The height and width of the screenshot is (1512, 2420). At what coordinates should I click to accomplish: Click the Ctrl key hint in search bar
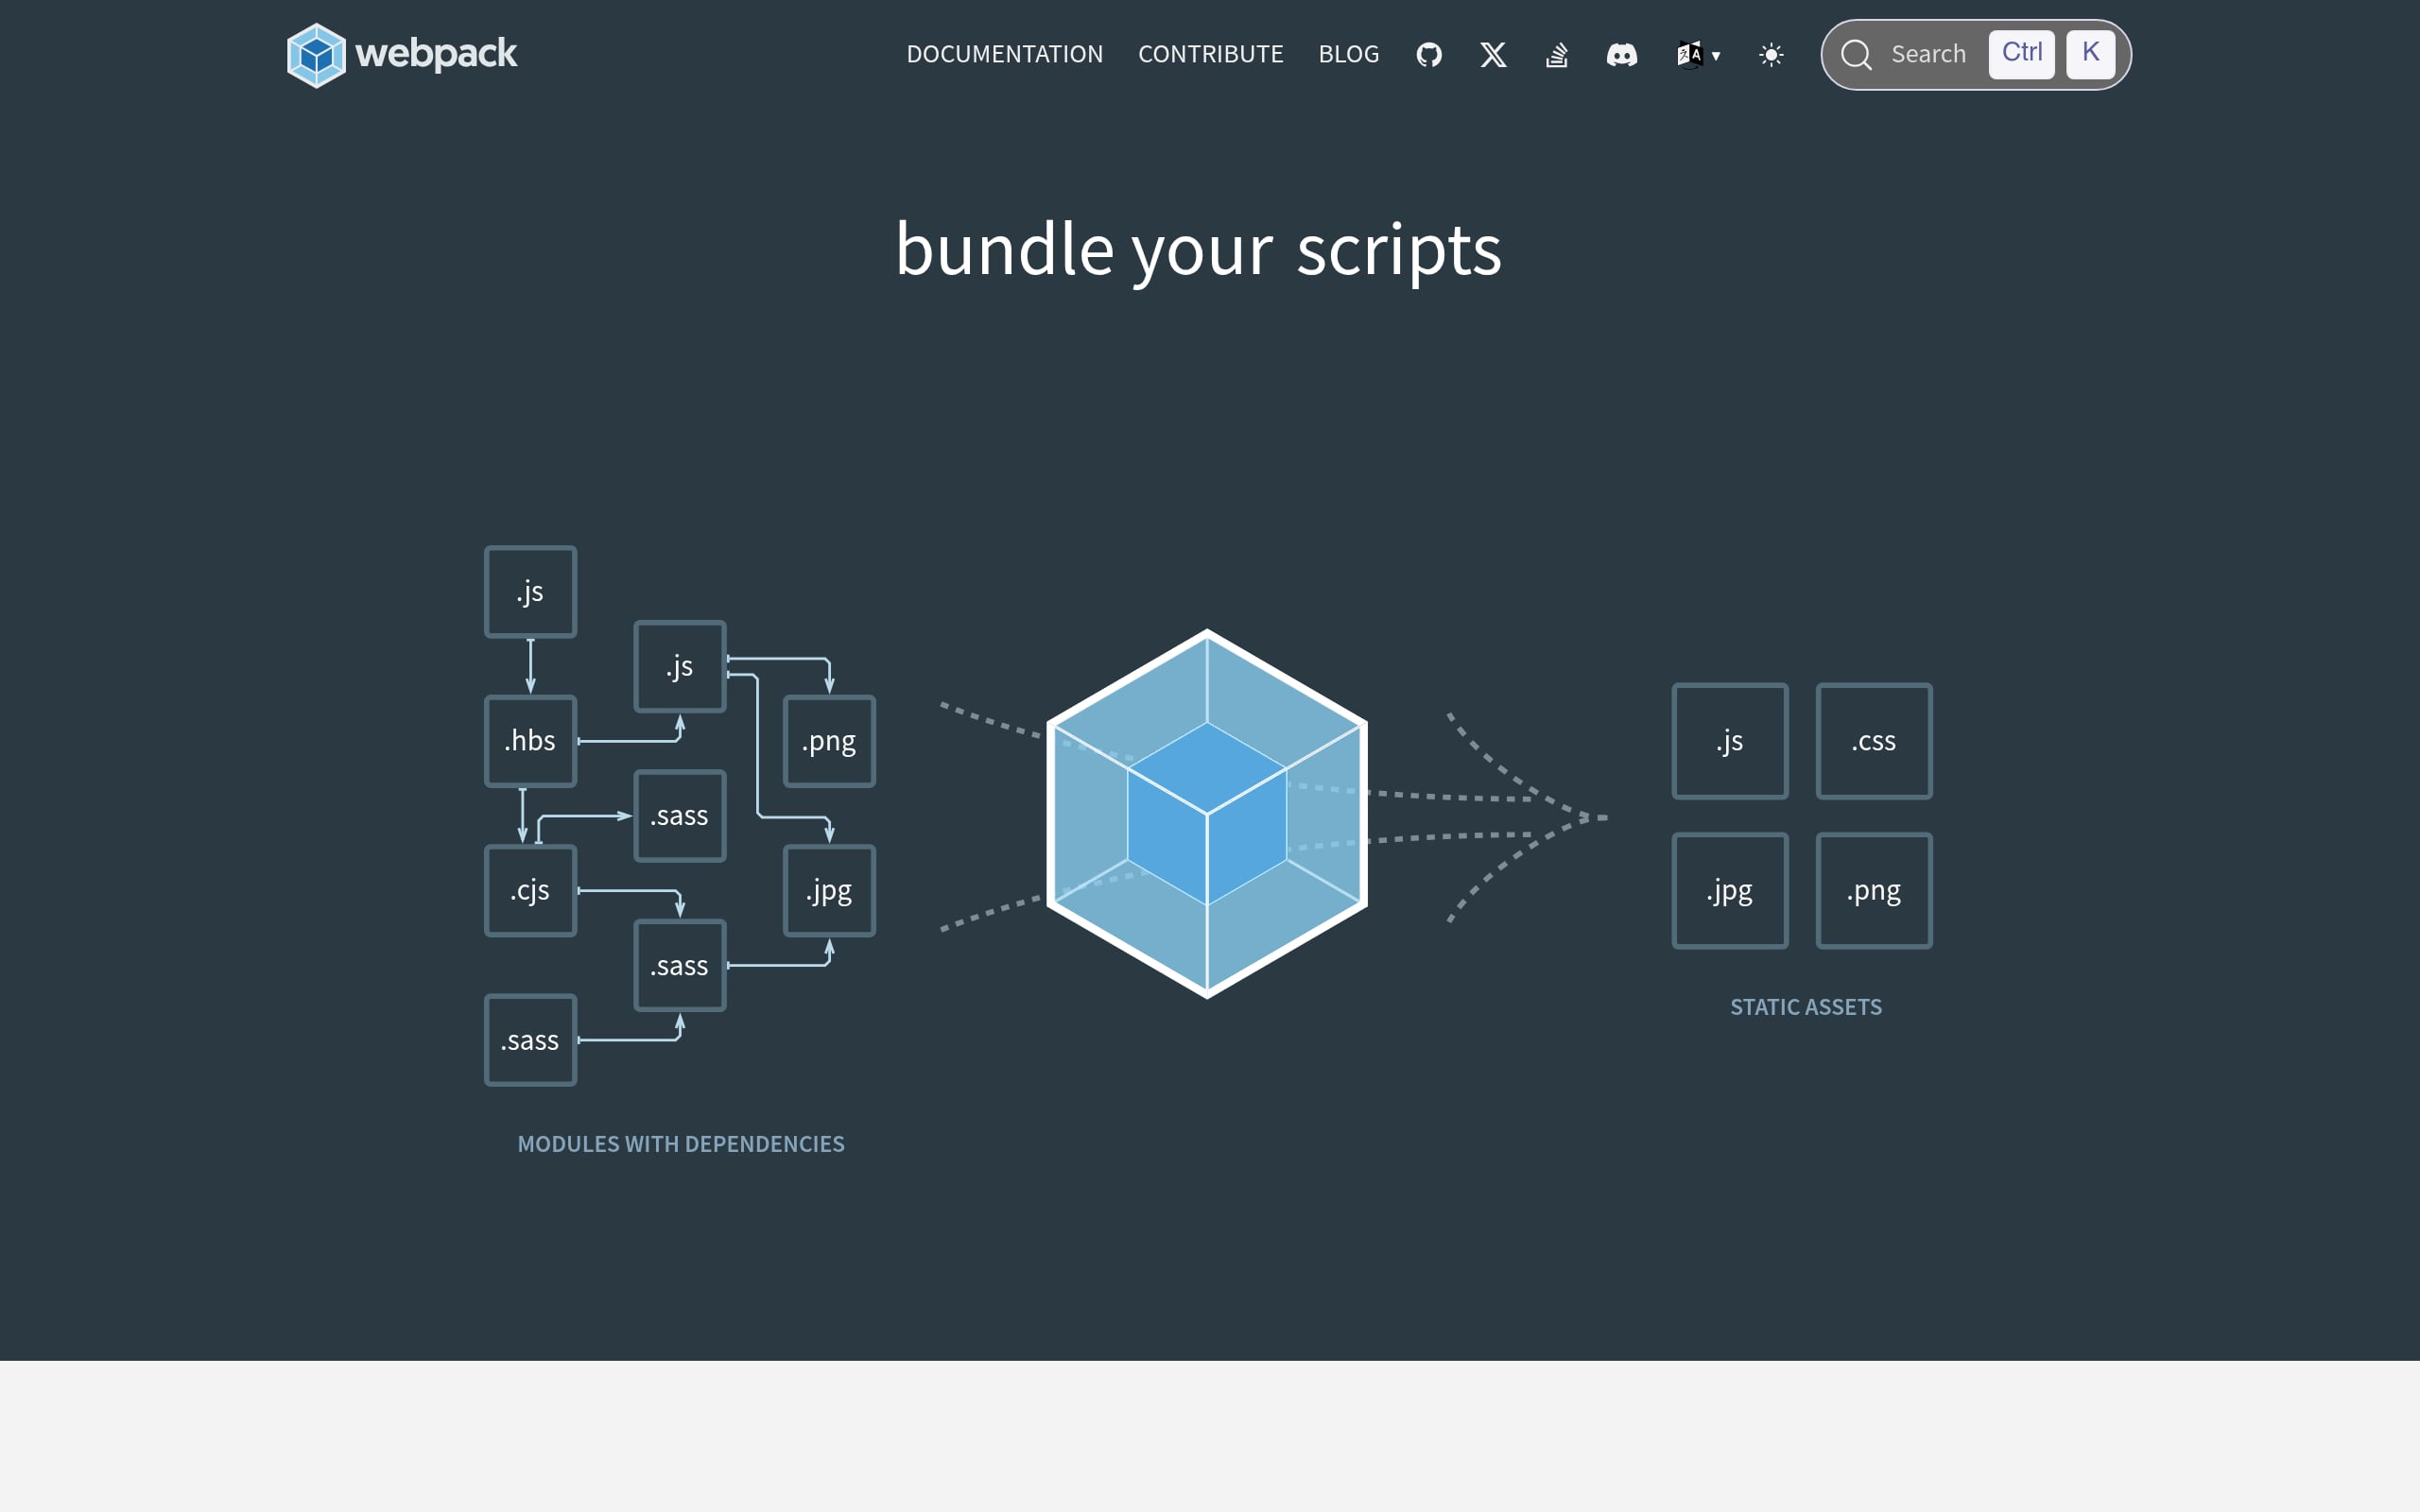pos(2021,54)
